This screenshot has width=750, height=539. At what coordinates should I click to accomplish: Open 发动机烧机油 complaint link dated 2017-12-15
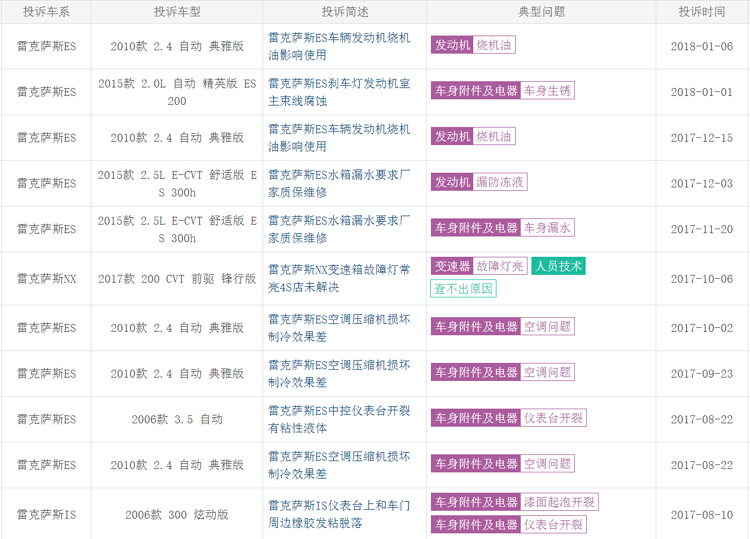tap(339, 138)
